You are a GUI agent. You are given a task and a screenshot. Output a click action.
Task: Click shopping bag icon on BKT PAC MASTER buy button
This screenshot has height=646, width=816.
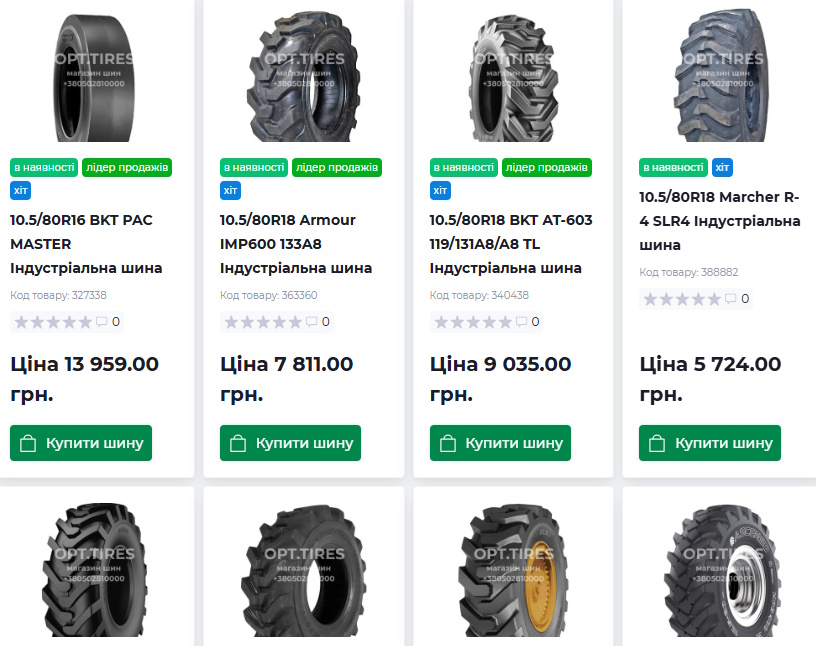(28, 443)
